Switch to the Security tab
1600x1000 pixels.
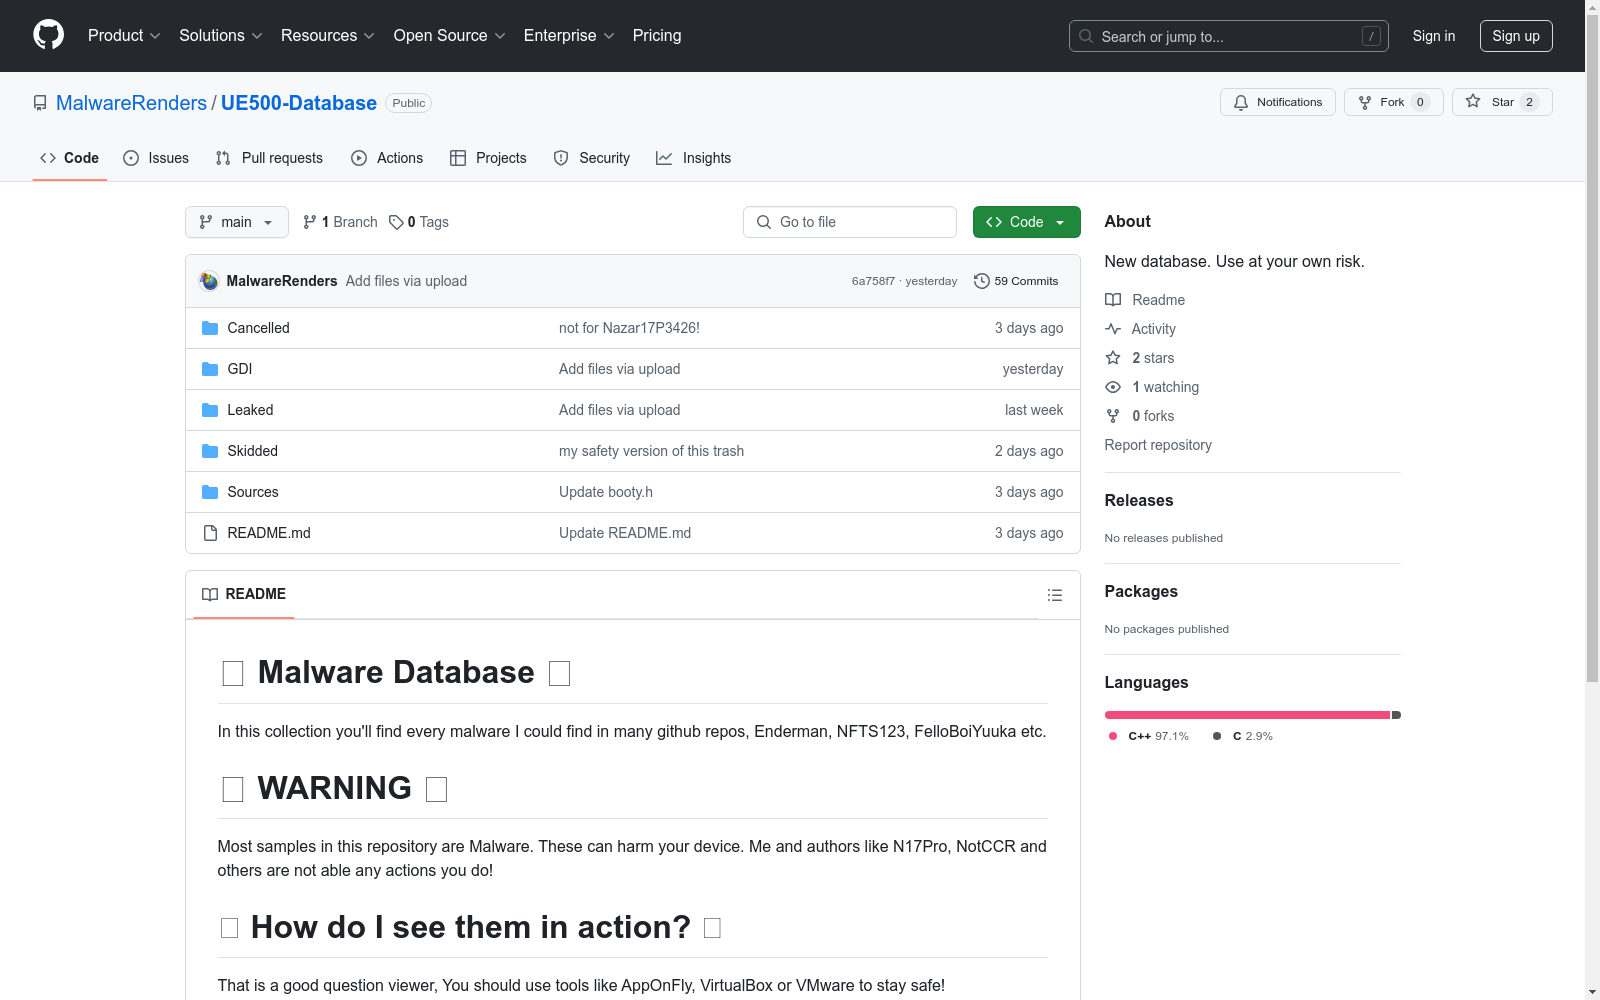[x=592, y=158]
